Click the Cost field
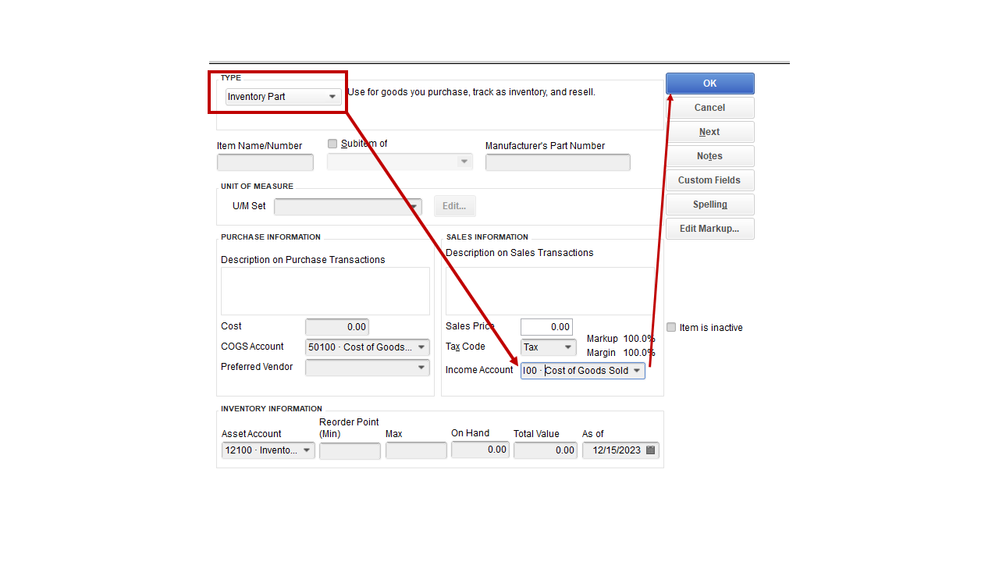This screenshot has height=562, width=999. (337, 327)
